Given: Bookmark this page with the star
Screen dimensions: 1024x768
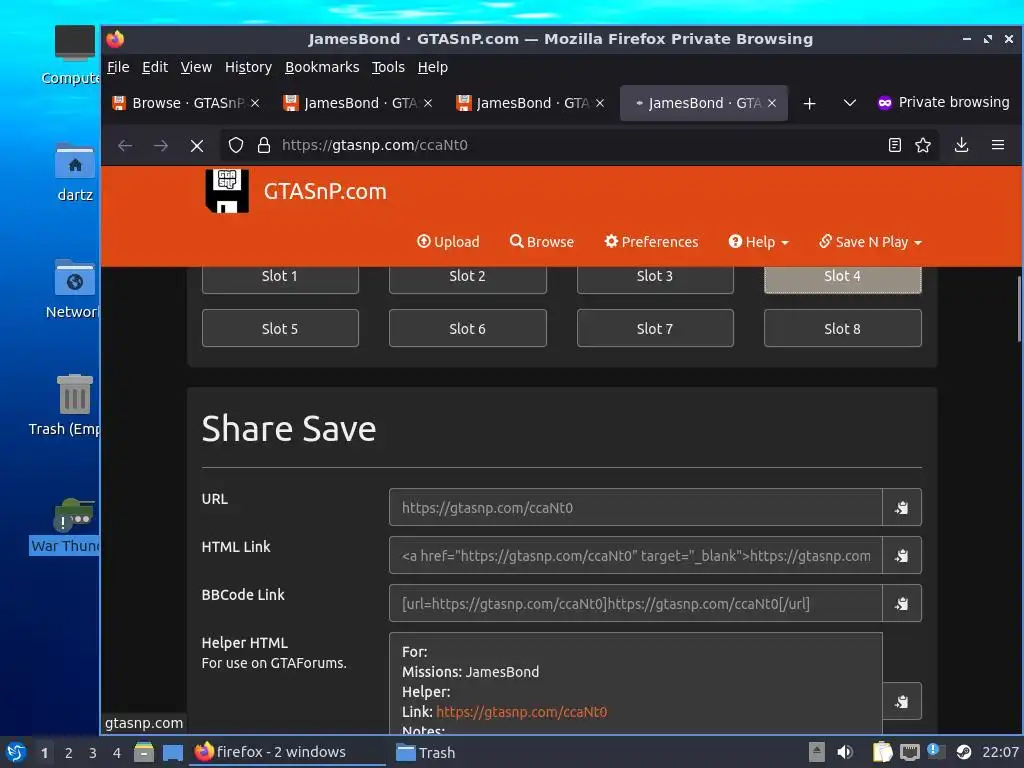Looking at the screenshot, I should pyautogui.click(x=923, y=145).
